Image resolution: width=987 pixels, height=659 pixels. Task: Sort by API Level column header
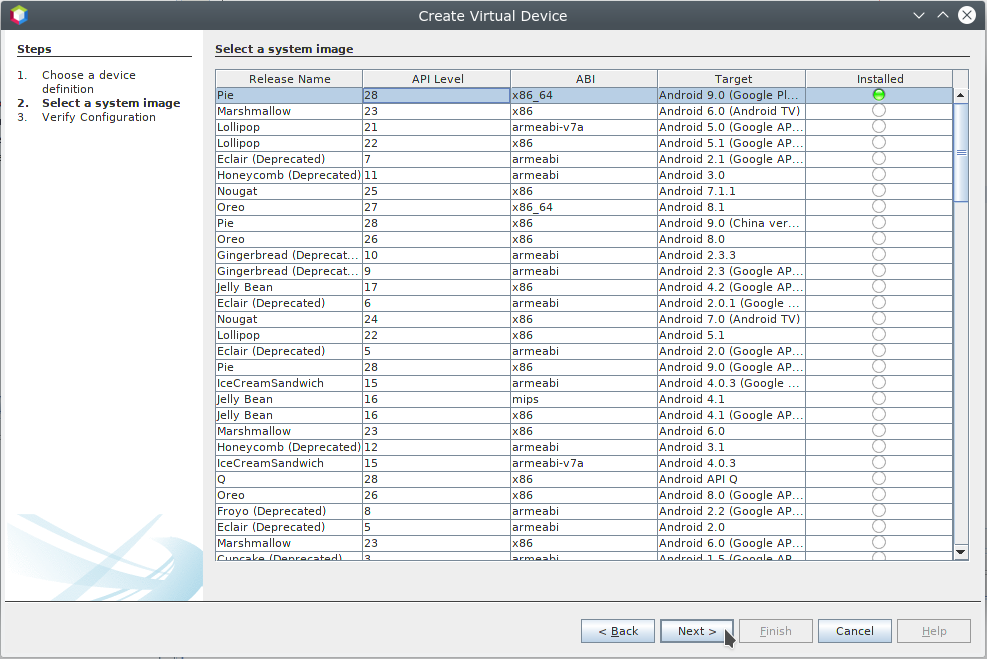click(437, 79)
